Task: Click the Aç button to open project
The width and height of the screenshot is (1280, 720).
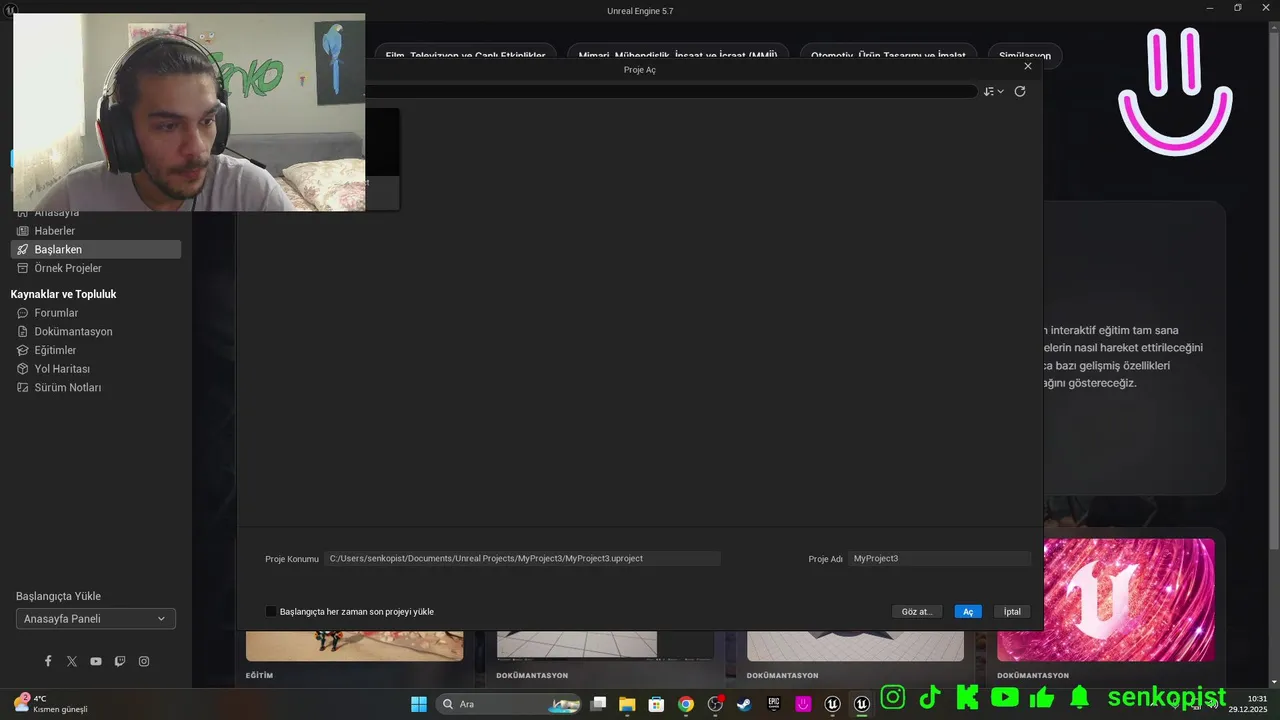Action: click(968, 611)
